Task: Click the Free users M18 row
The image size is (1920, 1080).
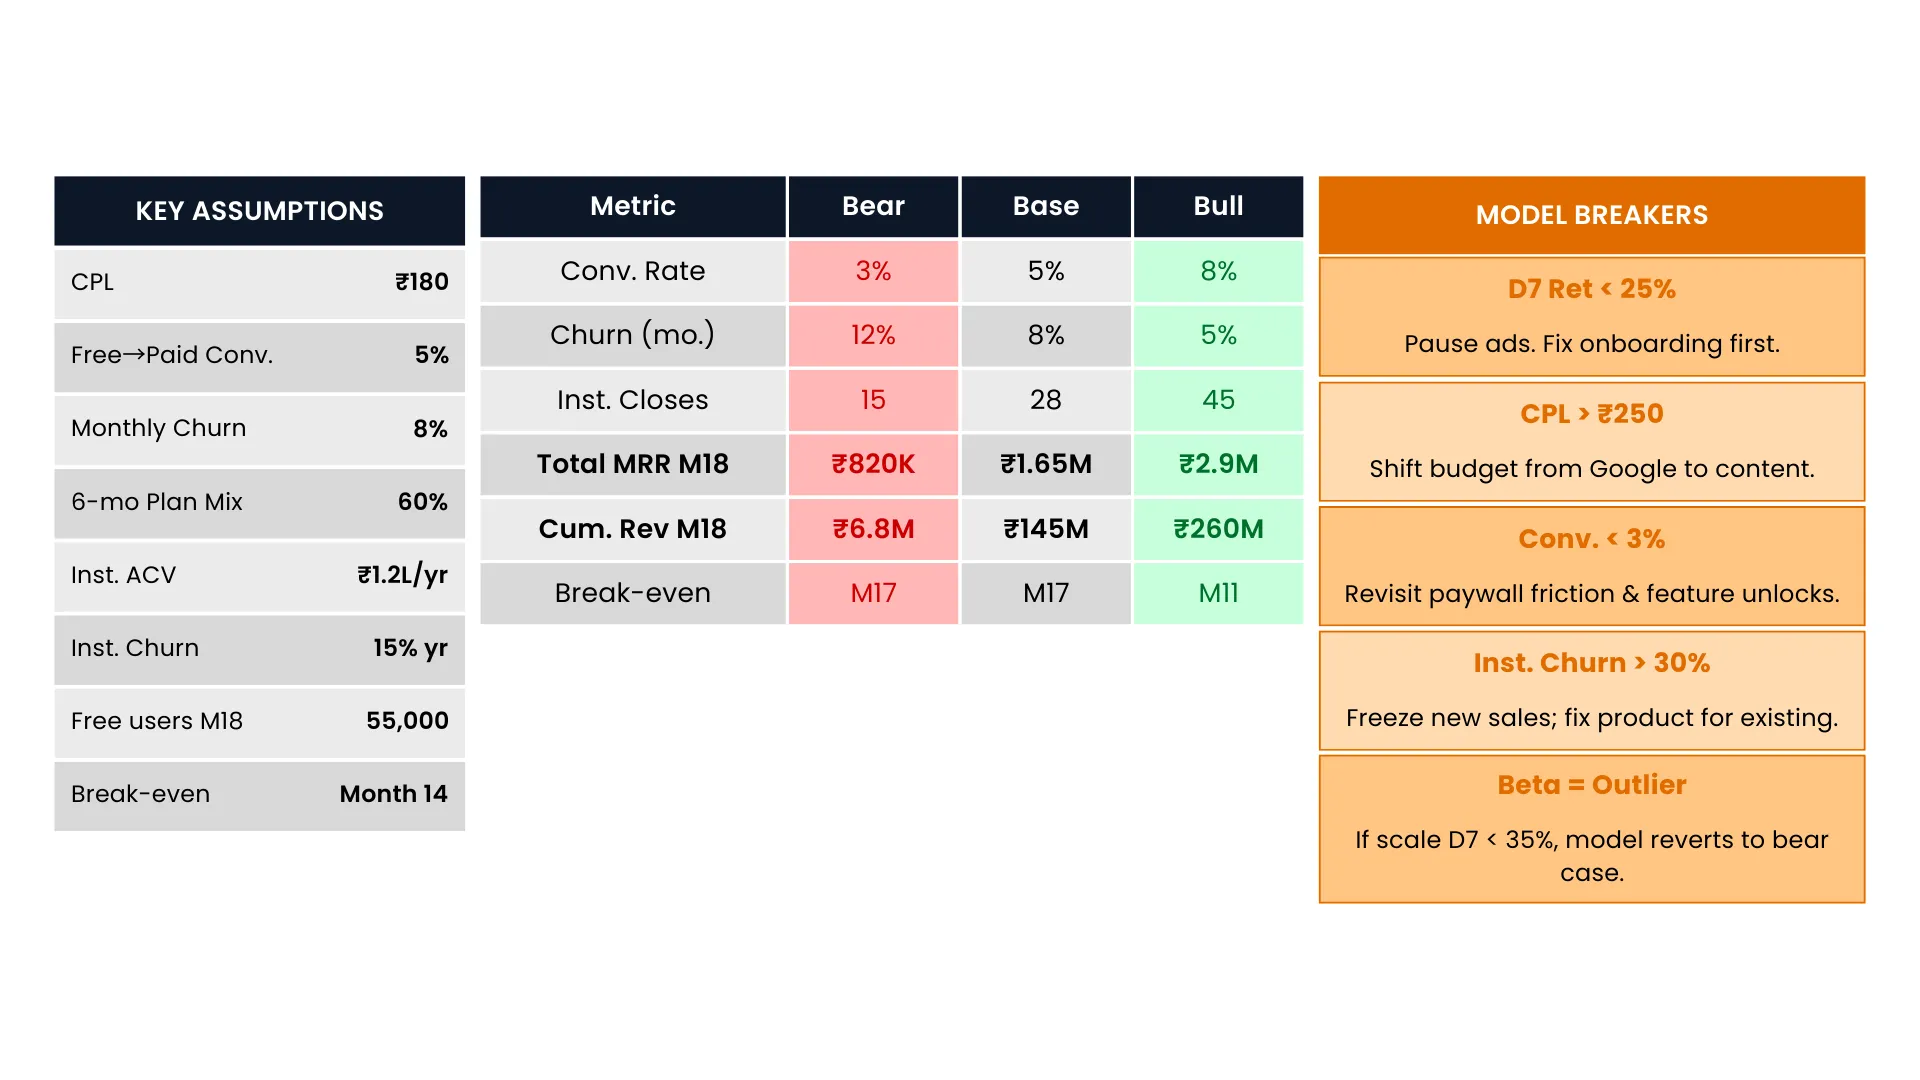Action: click(x=259, y=721)
